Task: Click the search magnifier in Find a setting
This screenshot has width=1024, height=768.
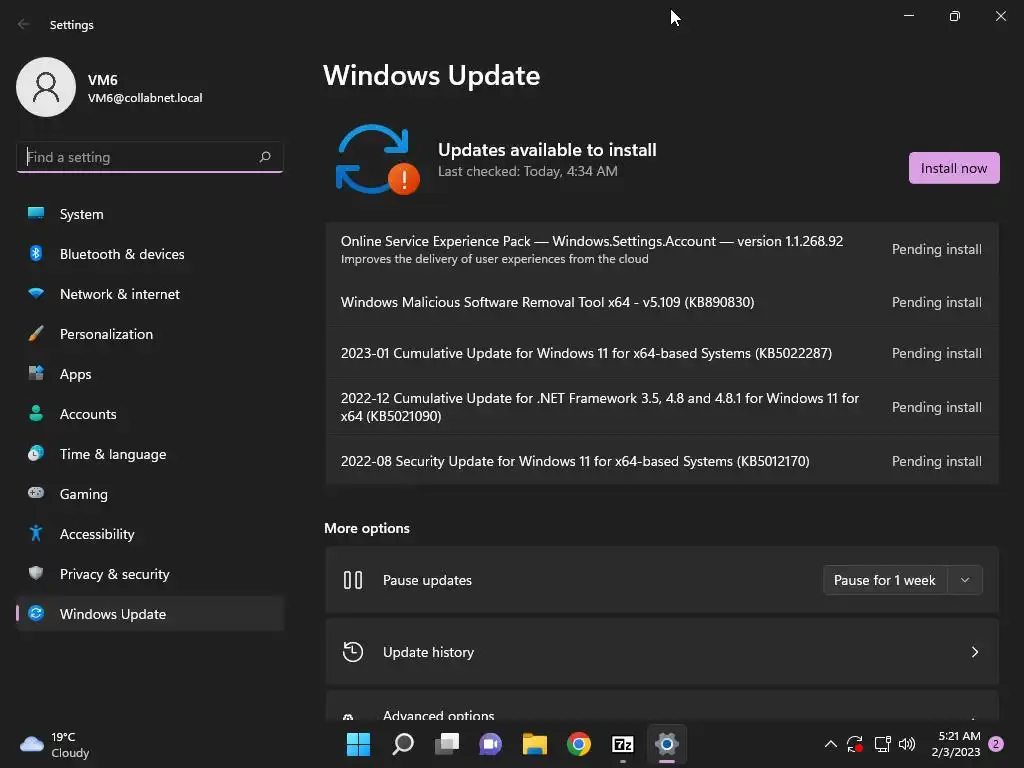Action: (264, 157)
